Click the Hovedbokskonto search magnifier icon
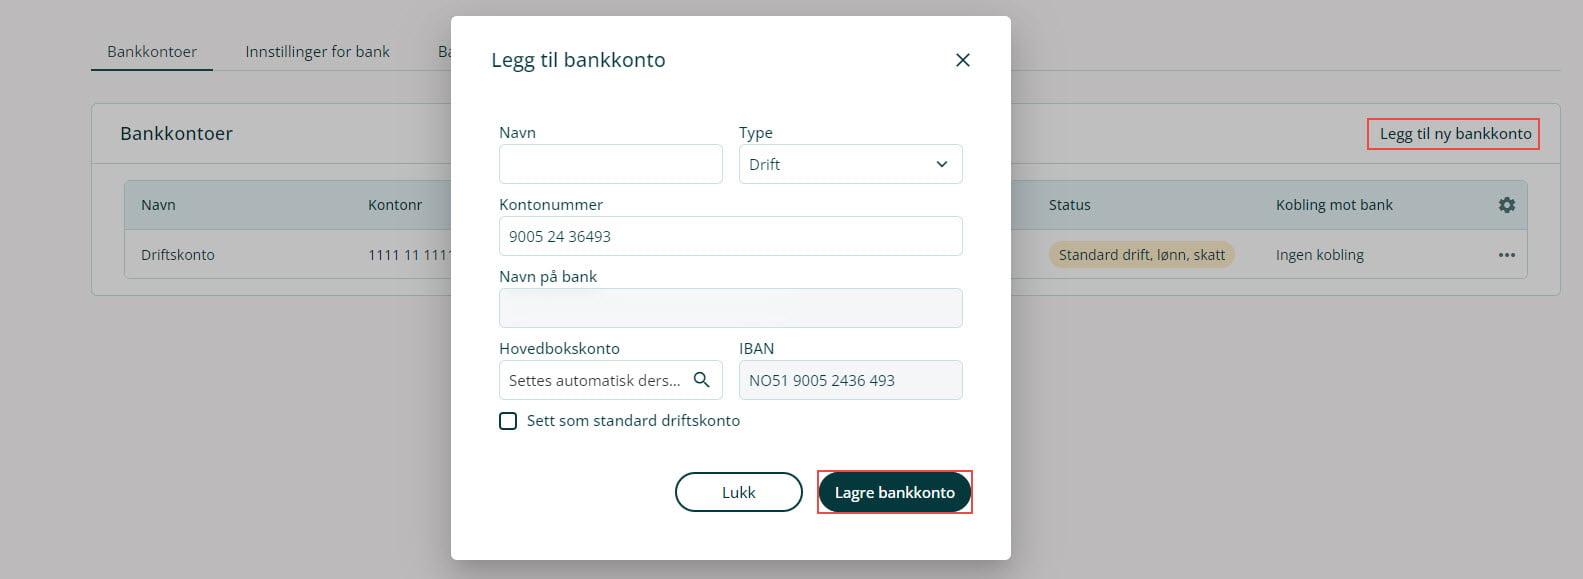The image size is (1583, 579). coord(702,380)
